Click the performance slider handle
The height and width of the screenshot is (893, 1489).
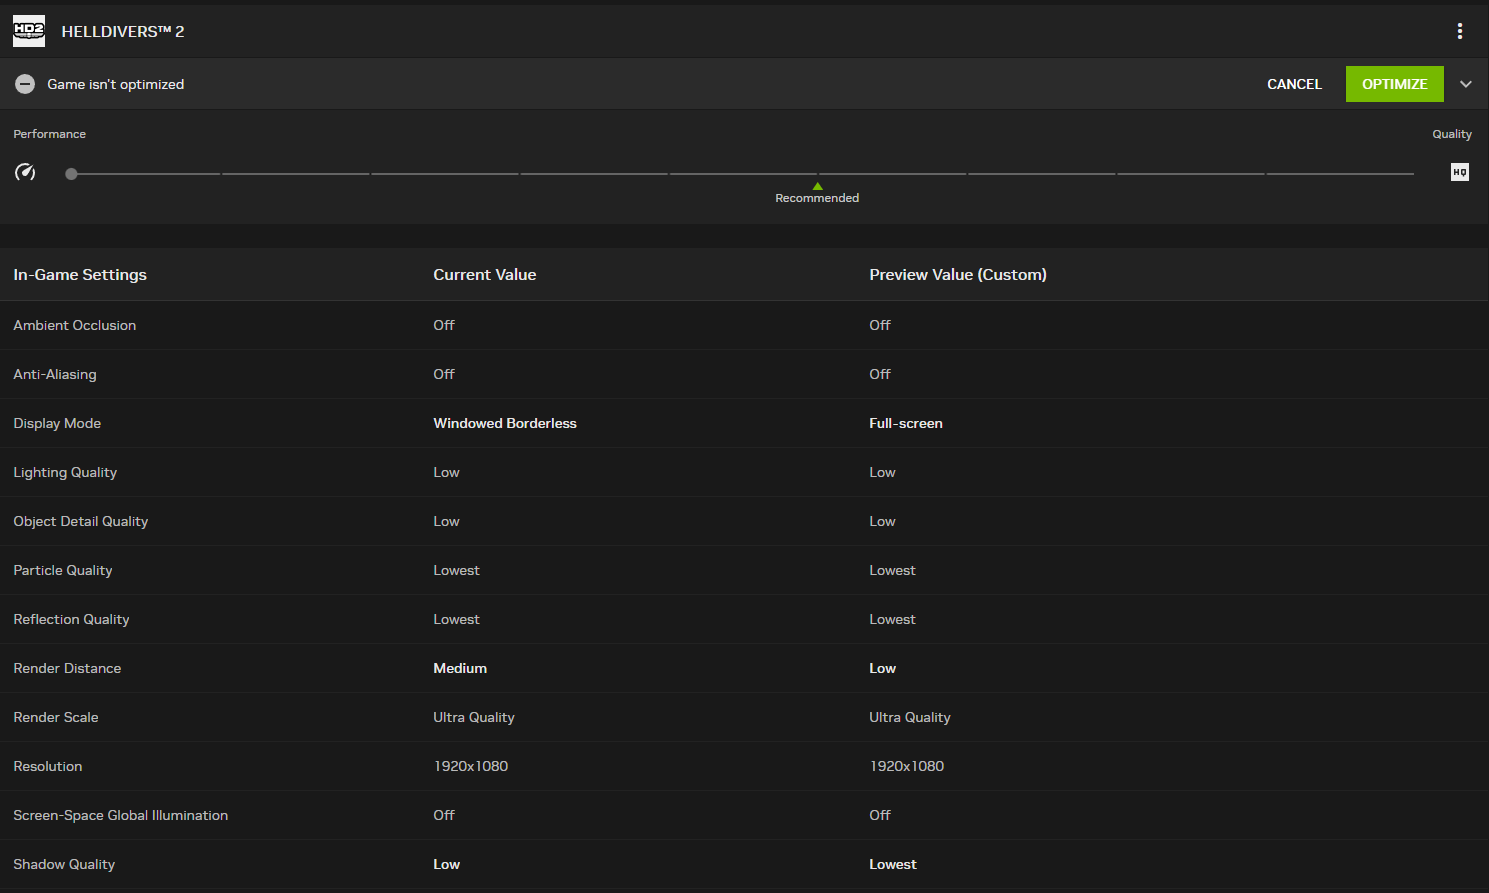(x=71, y=174)
